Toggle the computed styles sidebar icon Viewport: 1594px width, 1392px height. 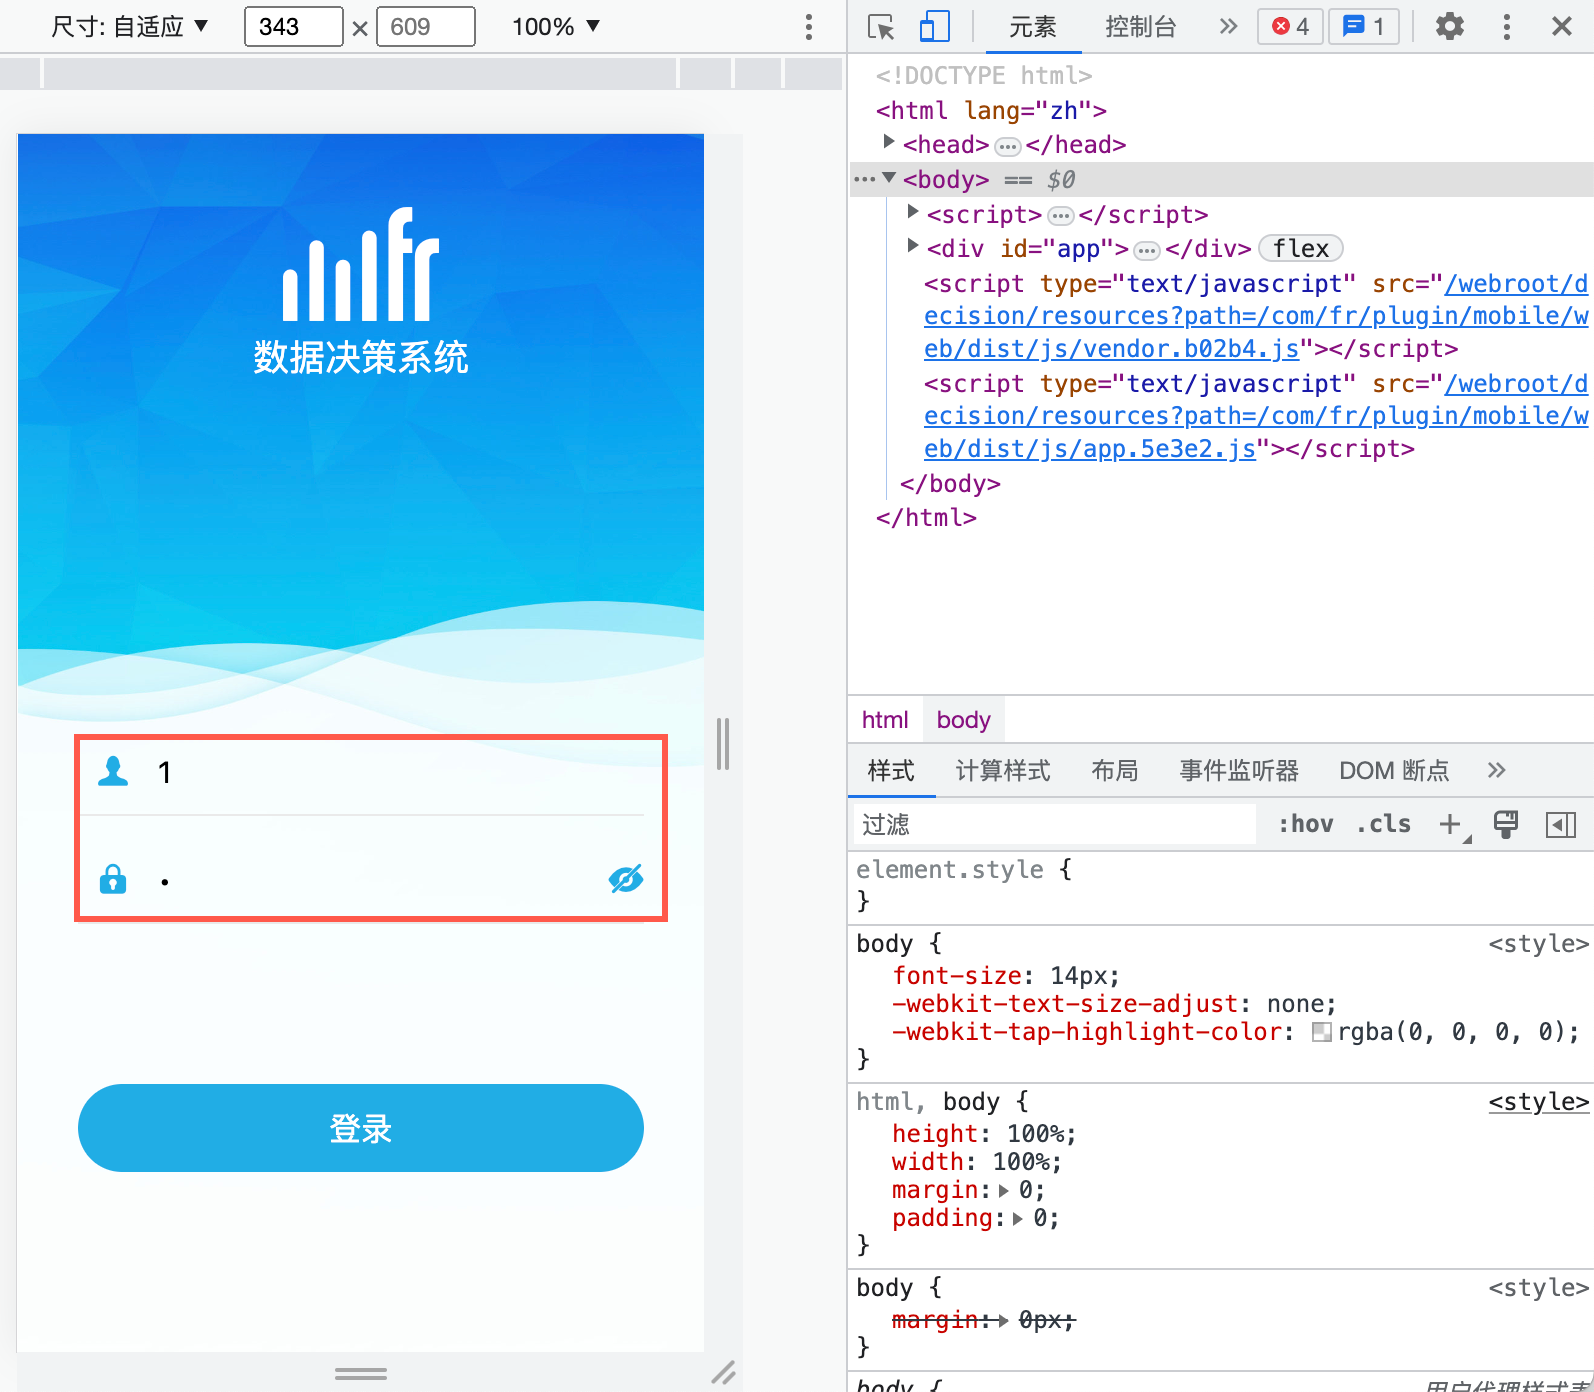[1561, 825]
